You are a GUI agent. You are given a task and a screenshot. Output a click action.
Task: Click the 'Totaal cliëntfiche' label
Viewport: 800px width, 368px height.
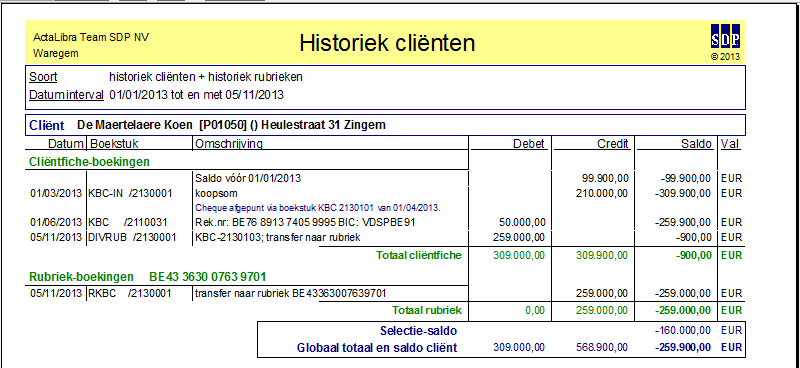click(x=419, y=255)
